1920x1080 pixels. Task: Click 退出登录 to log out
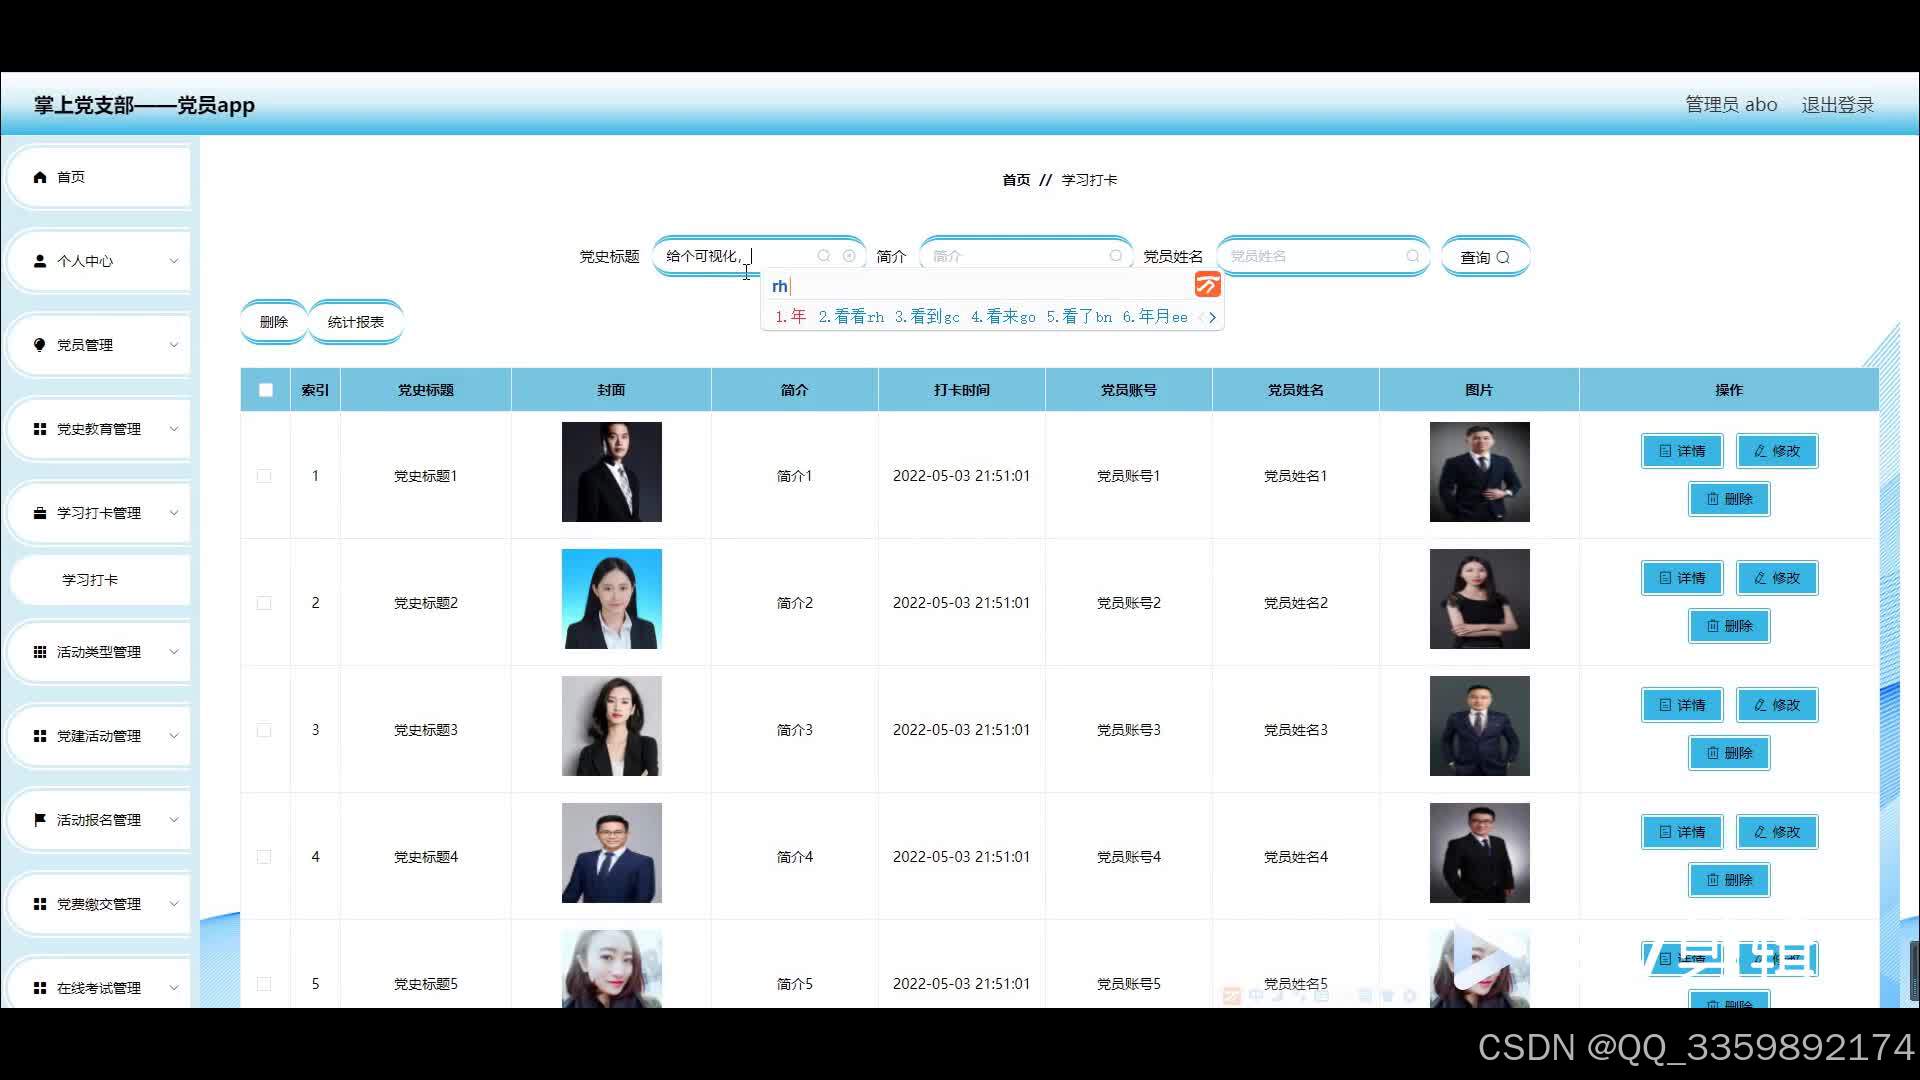click(x=1837, y=105)
